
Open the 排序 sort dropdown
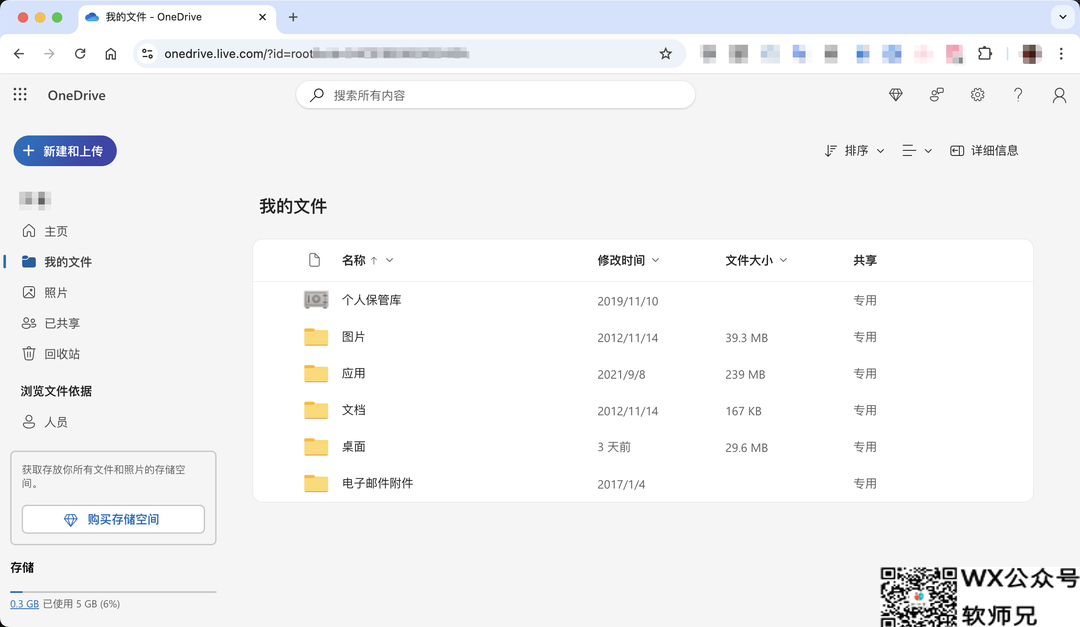[854, 150]
